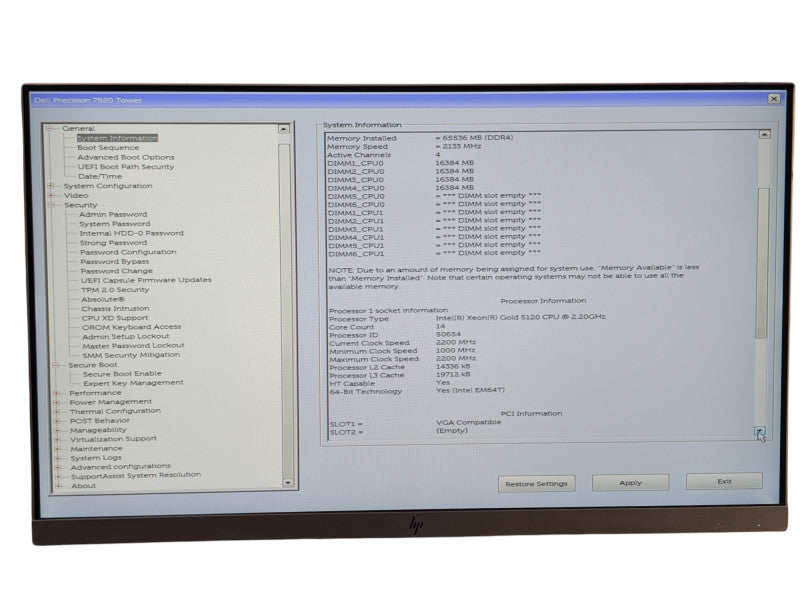Expand the System Configuration node
This screenshot has width=800, height=602.
[x=51, y=186]
